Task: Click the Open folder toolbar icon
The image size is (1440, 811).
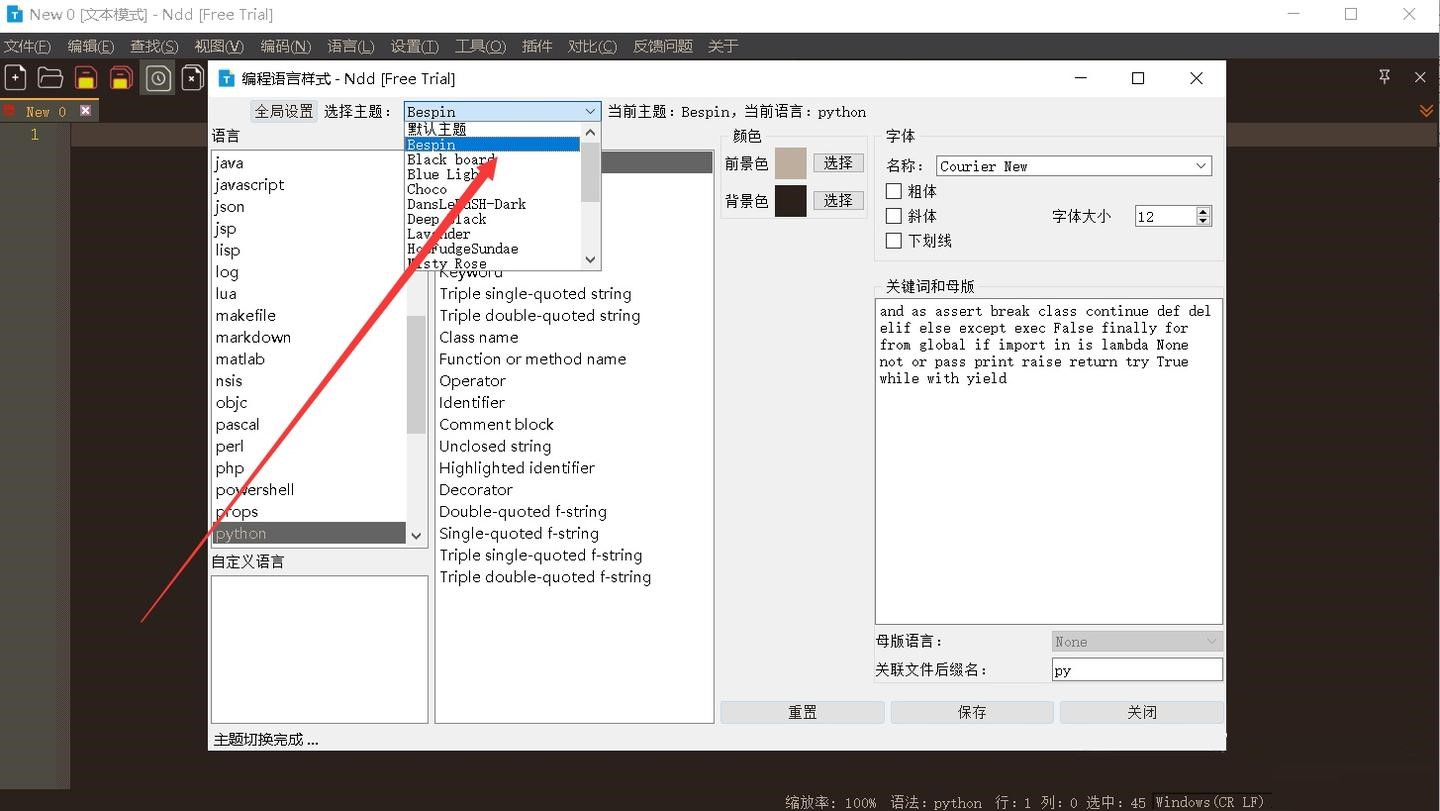Action: pyautogui.click(x=50, y=78)
